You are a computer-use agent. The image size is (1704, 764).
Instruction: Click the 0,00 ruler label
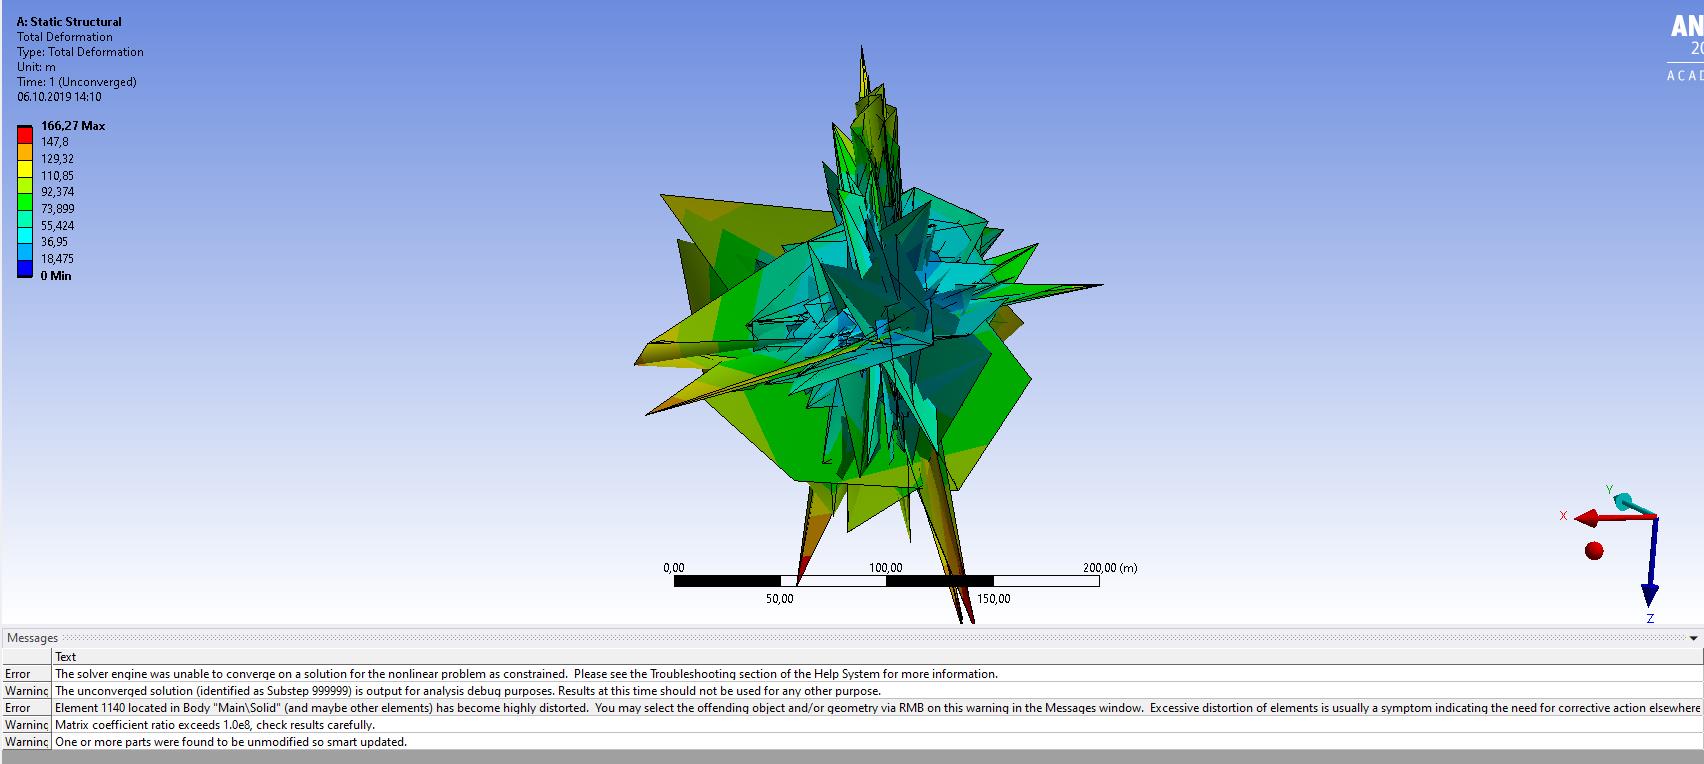[x=674, y=568]
